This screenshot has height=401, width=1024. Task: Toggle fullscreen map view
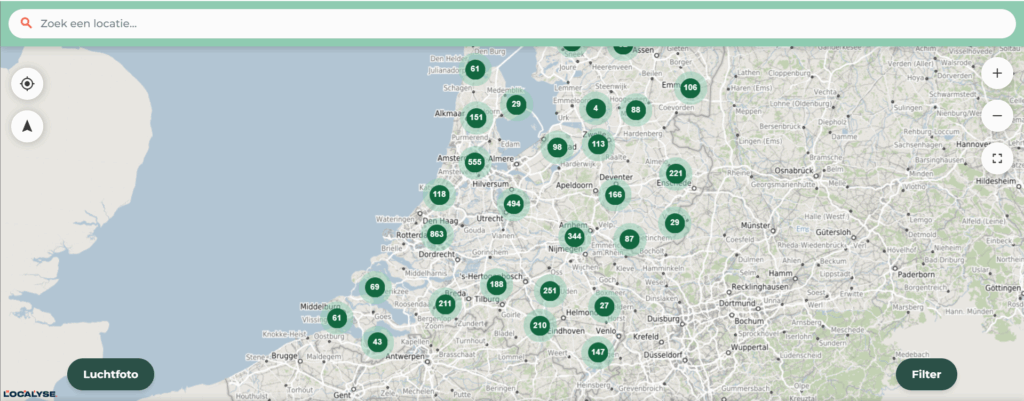pos(997,158)
